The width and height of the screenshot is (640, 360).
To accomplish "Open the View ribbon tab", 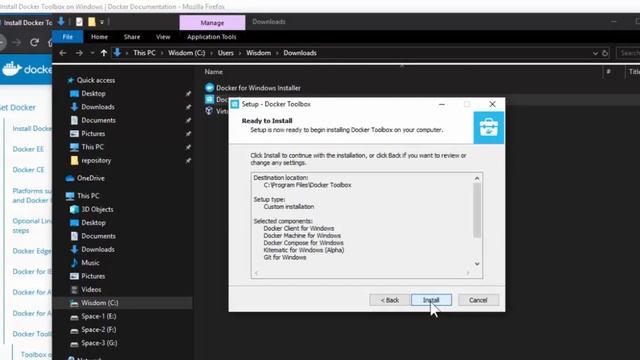I will click(x=163, y=37).
